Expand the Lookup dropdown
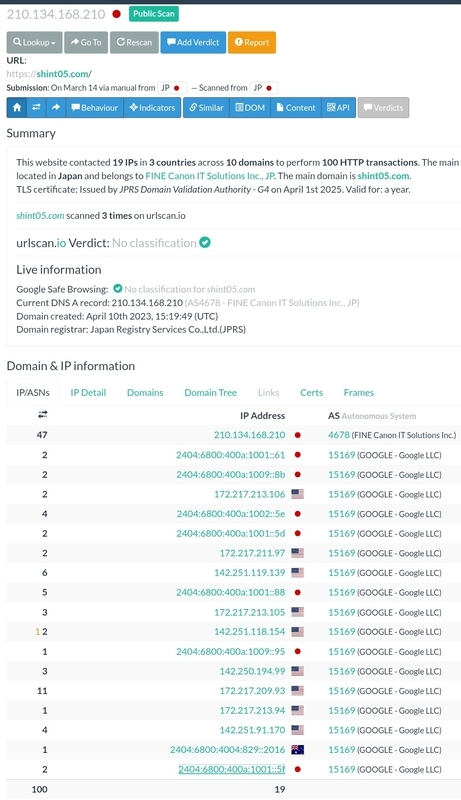This screenshot has width=461, height=800. (35, 42)
